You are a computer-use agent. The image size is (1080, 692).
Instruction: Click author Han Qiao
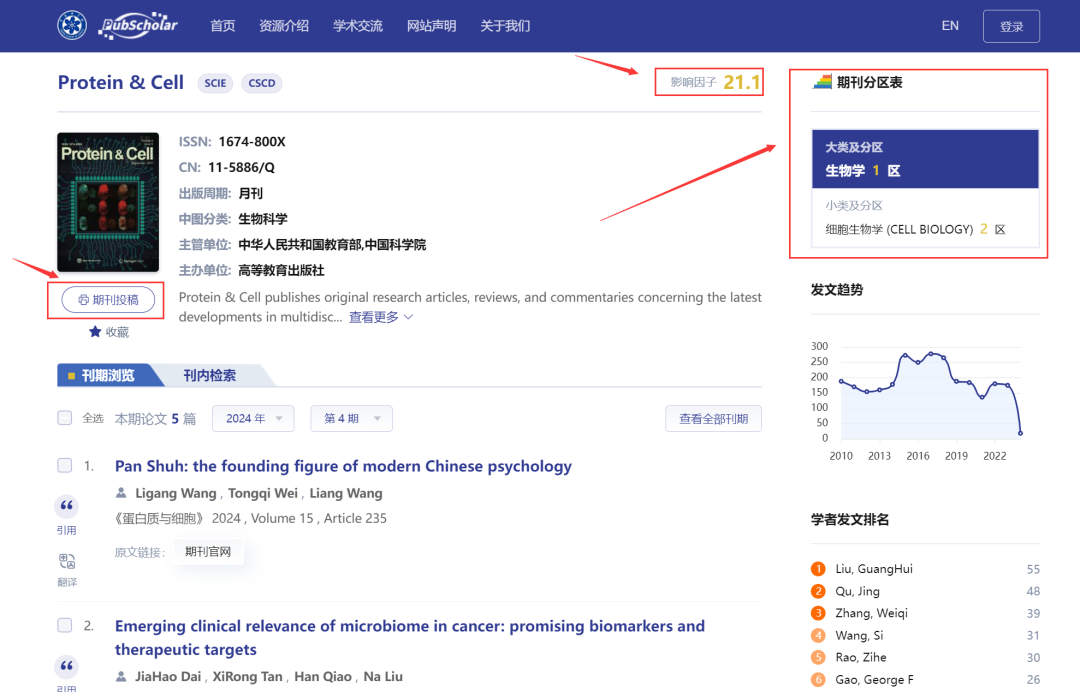322,676
